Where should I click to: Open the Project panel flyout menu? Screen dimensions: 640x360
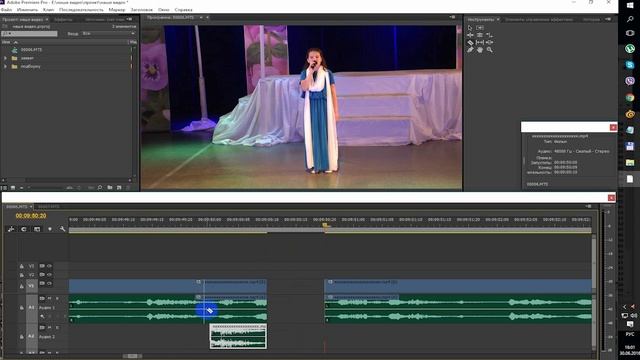point(129,19)
